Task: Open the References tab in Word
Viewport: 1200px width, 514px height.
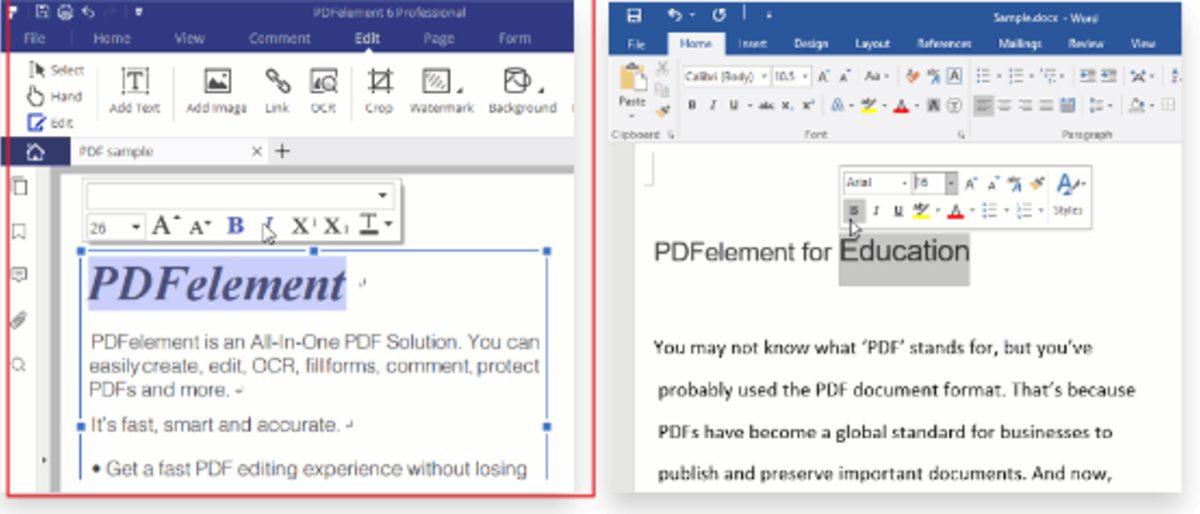Action: [944, 44]
